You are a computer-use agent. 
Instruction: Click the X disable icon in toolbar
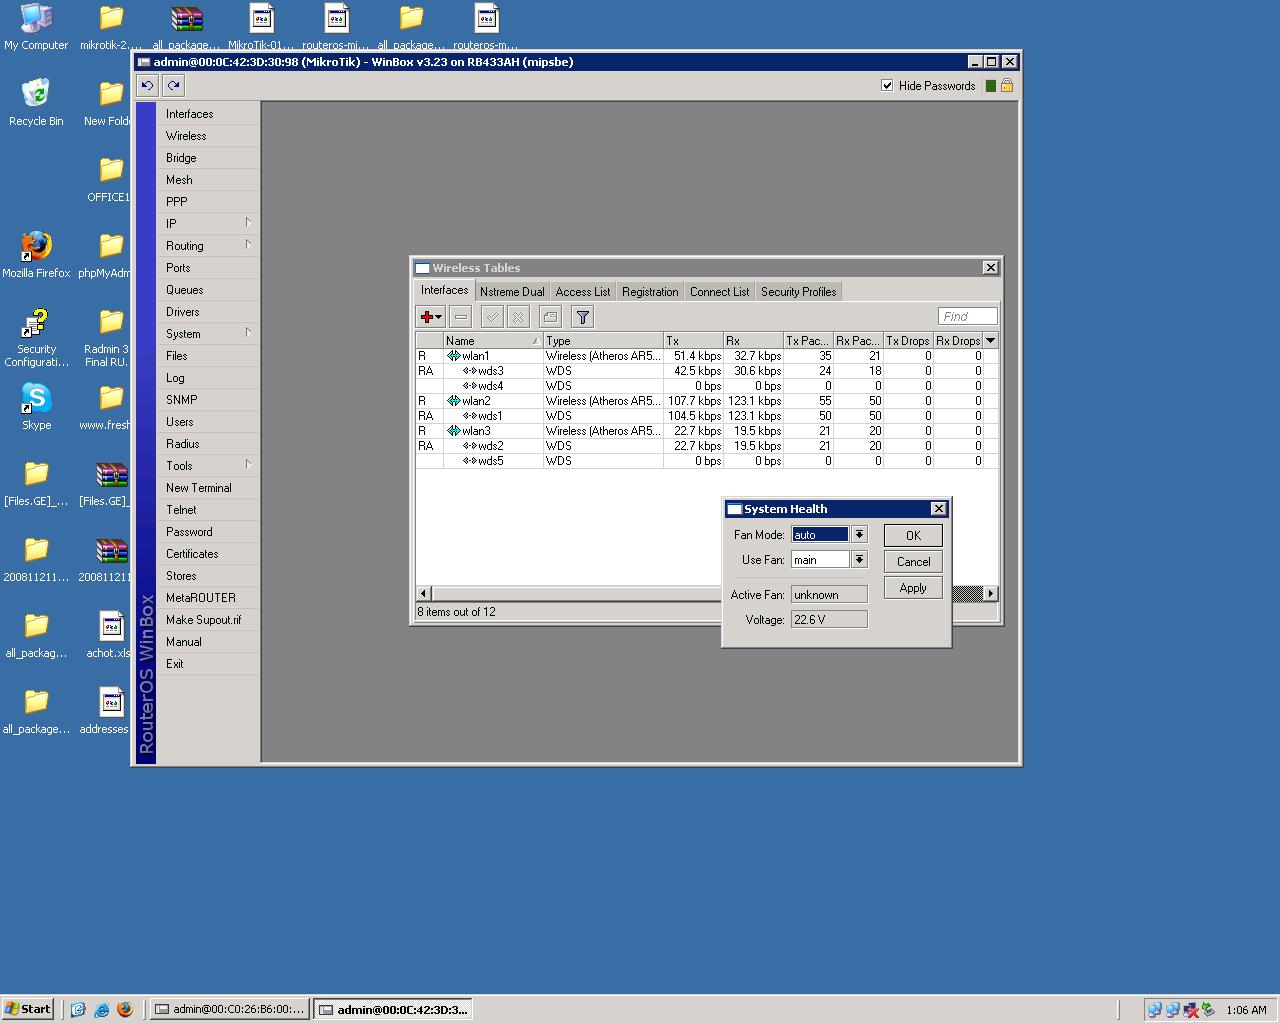point(518,317)
